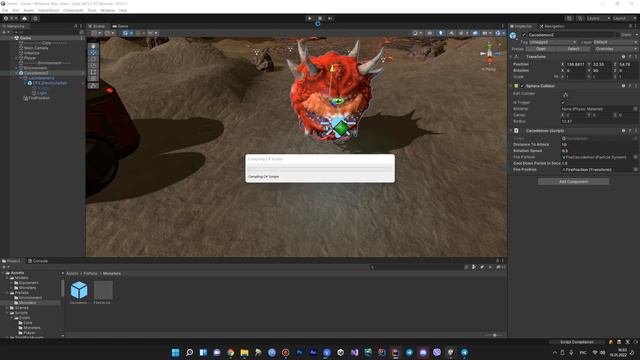Switch to the Game tab

point(120,26)
